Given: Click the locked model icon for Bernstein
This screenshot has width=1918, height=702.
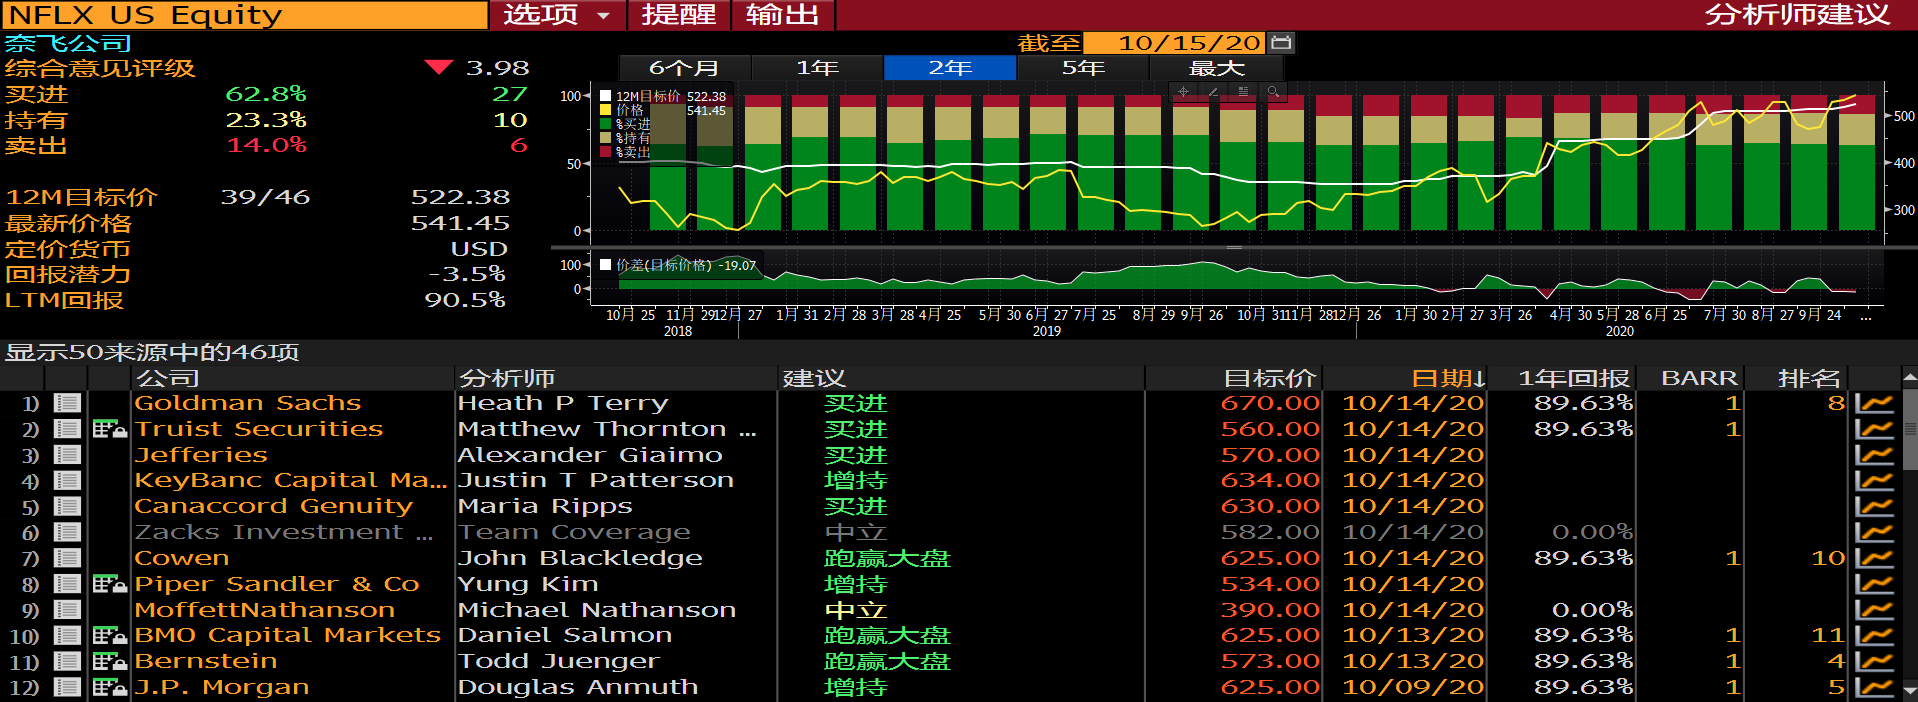Looking at the screenshot, I should click(110, 661).
